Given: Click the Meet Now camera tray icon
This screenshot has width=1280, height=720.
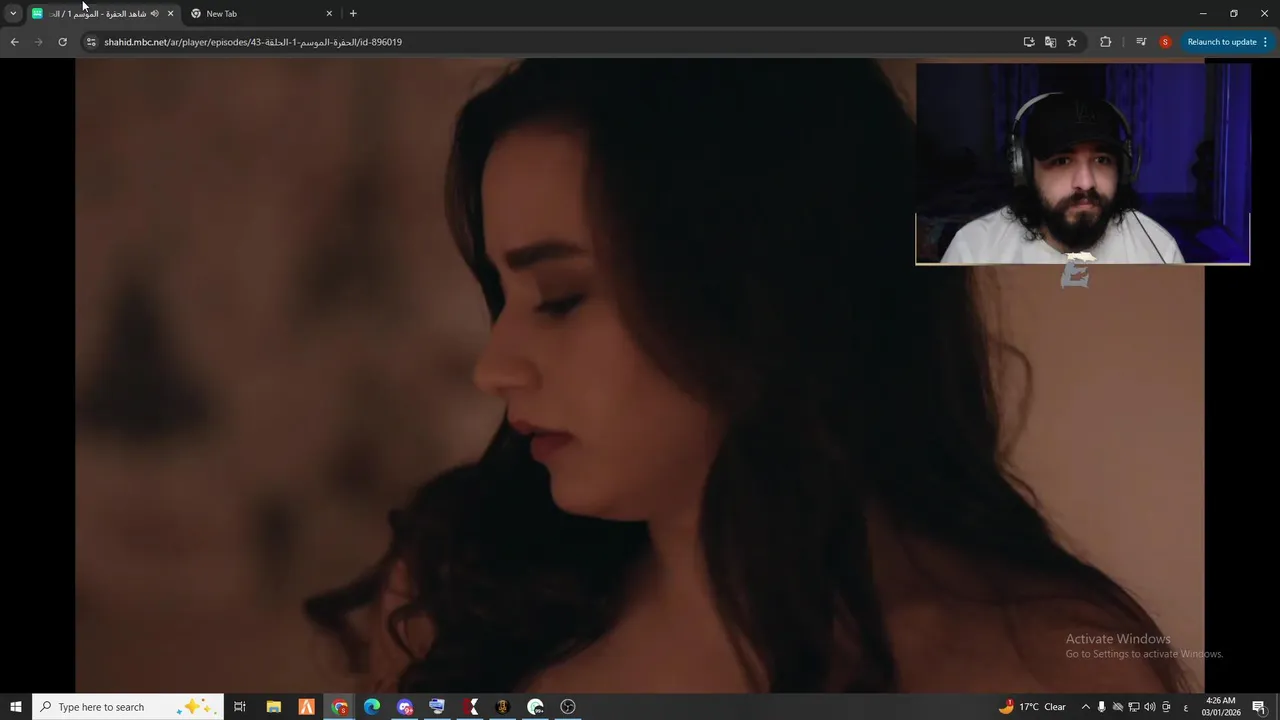Looking at the screenshot, I should 1166,707.
